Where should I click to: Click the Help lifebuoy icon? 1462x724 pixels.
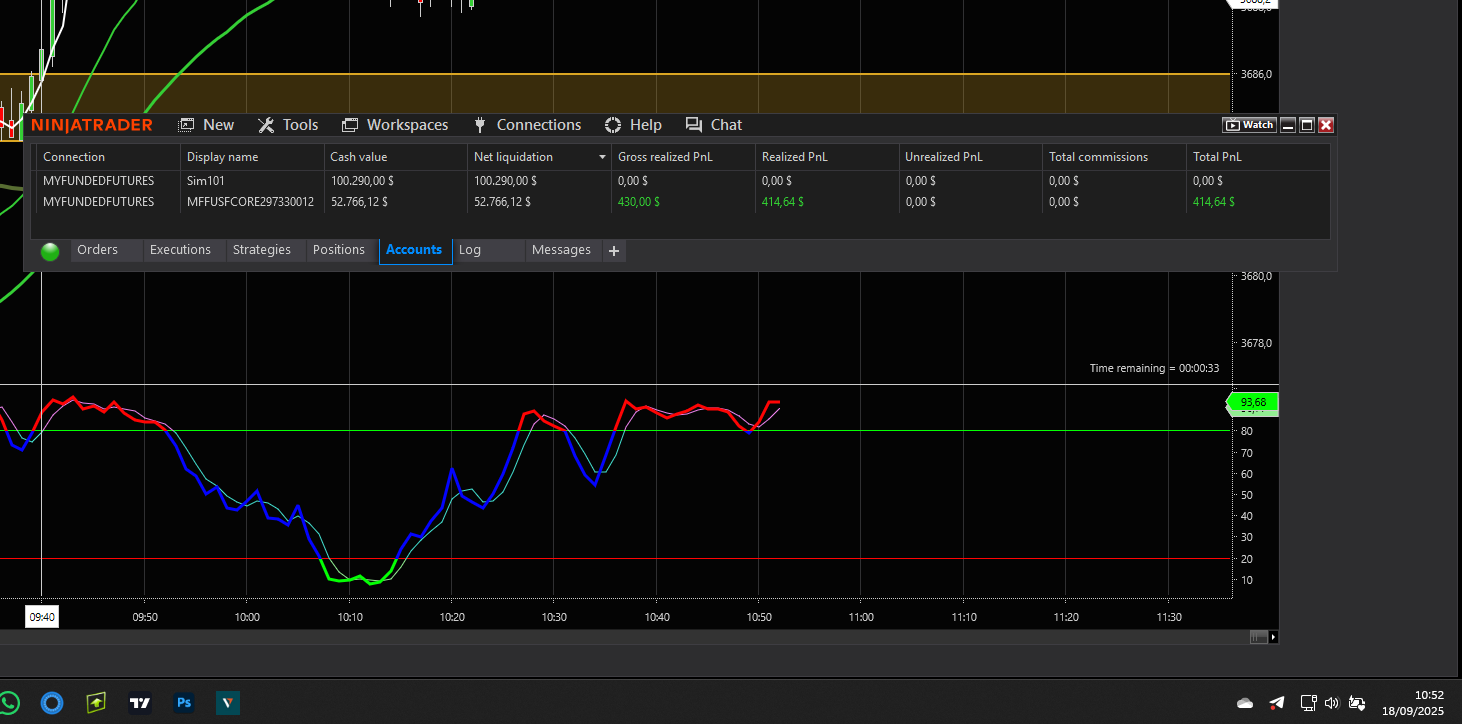tap(614, 125)
